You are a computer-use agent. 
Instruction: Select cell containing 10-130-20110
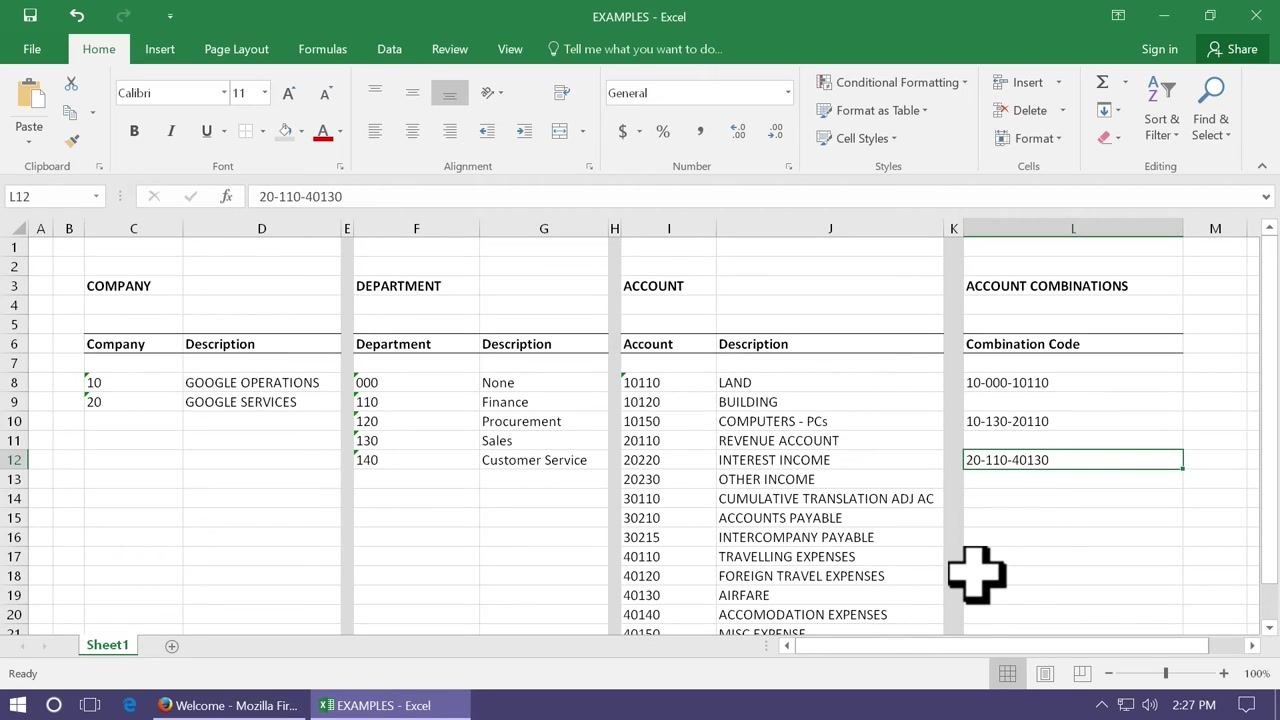tap(1073, 421)
